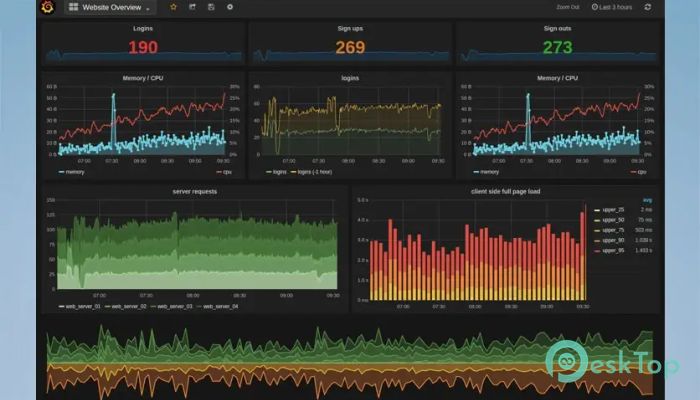Star this dashboard as favorite
Screen dimensions: 700x400
click(173, 7)
